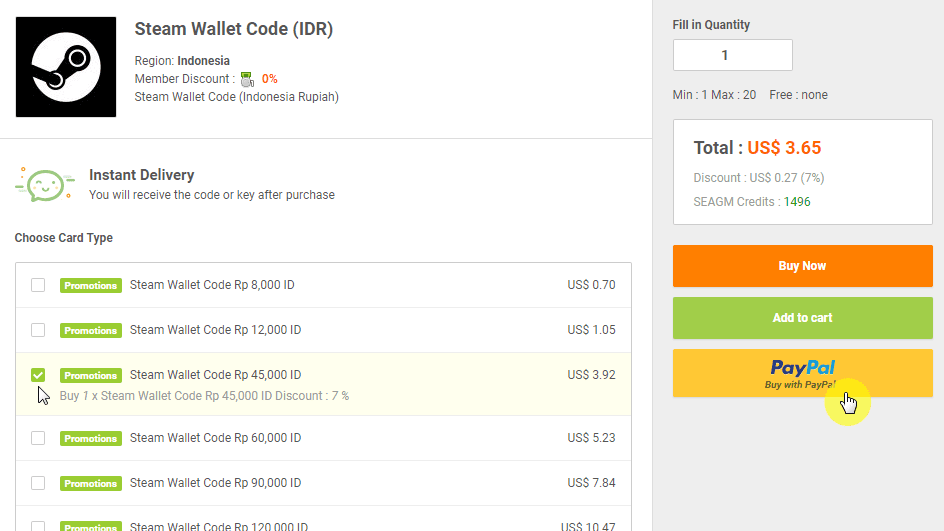Check the Rp 8,000 ID card checkbox
This screenshot has height=531, width=944.
coord(38,285)
